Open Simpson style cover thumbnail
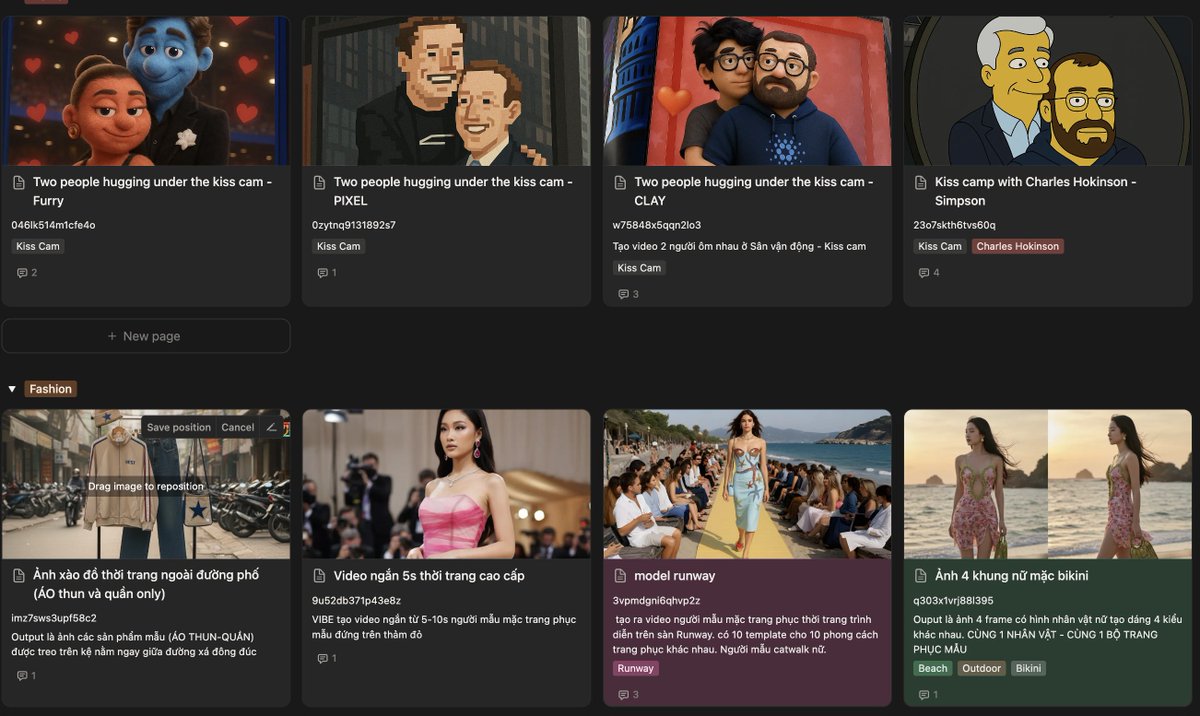This screenshot has width=1200, height=716. pyautogui.click(x=1048, y=91)
